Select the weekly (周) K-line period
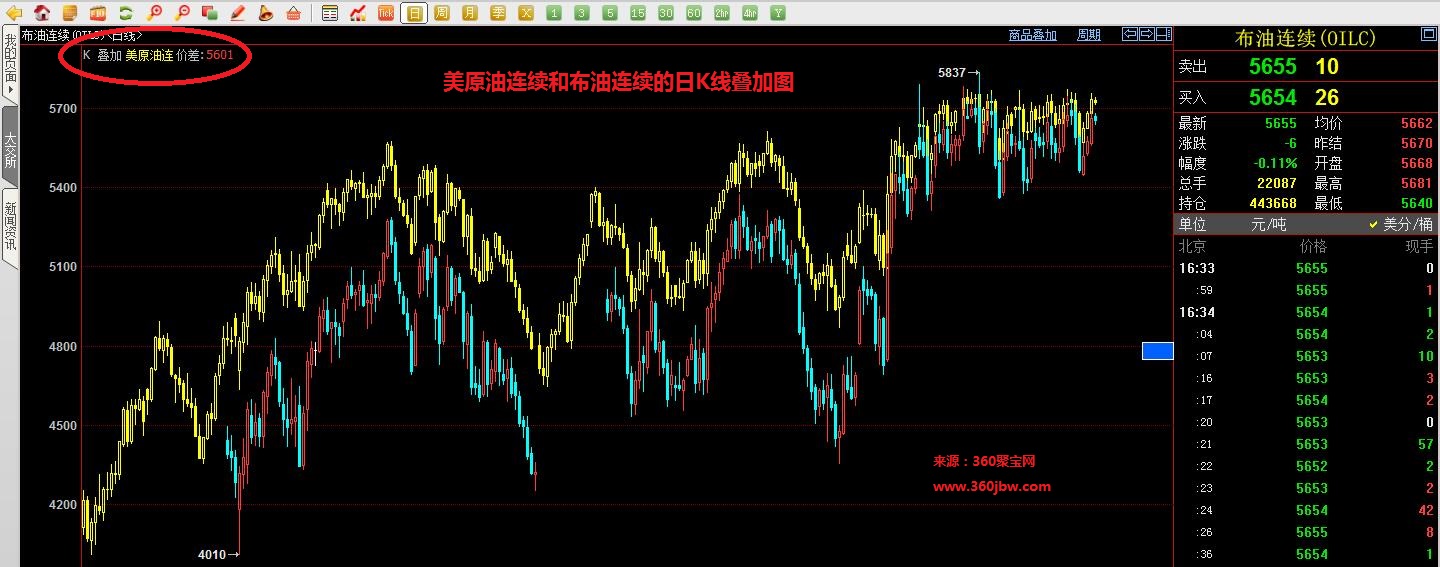Image resolution: width=1440 pixels, height=567 pixels. coord(442,13)
